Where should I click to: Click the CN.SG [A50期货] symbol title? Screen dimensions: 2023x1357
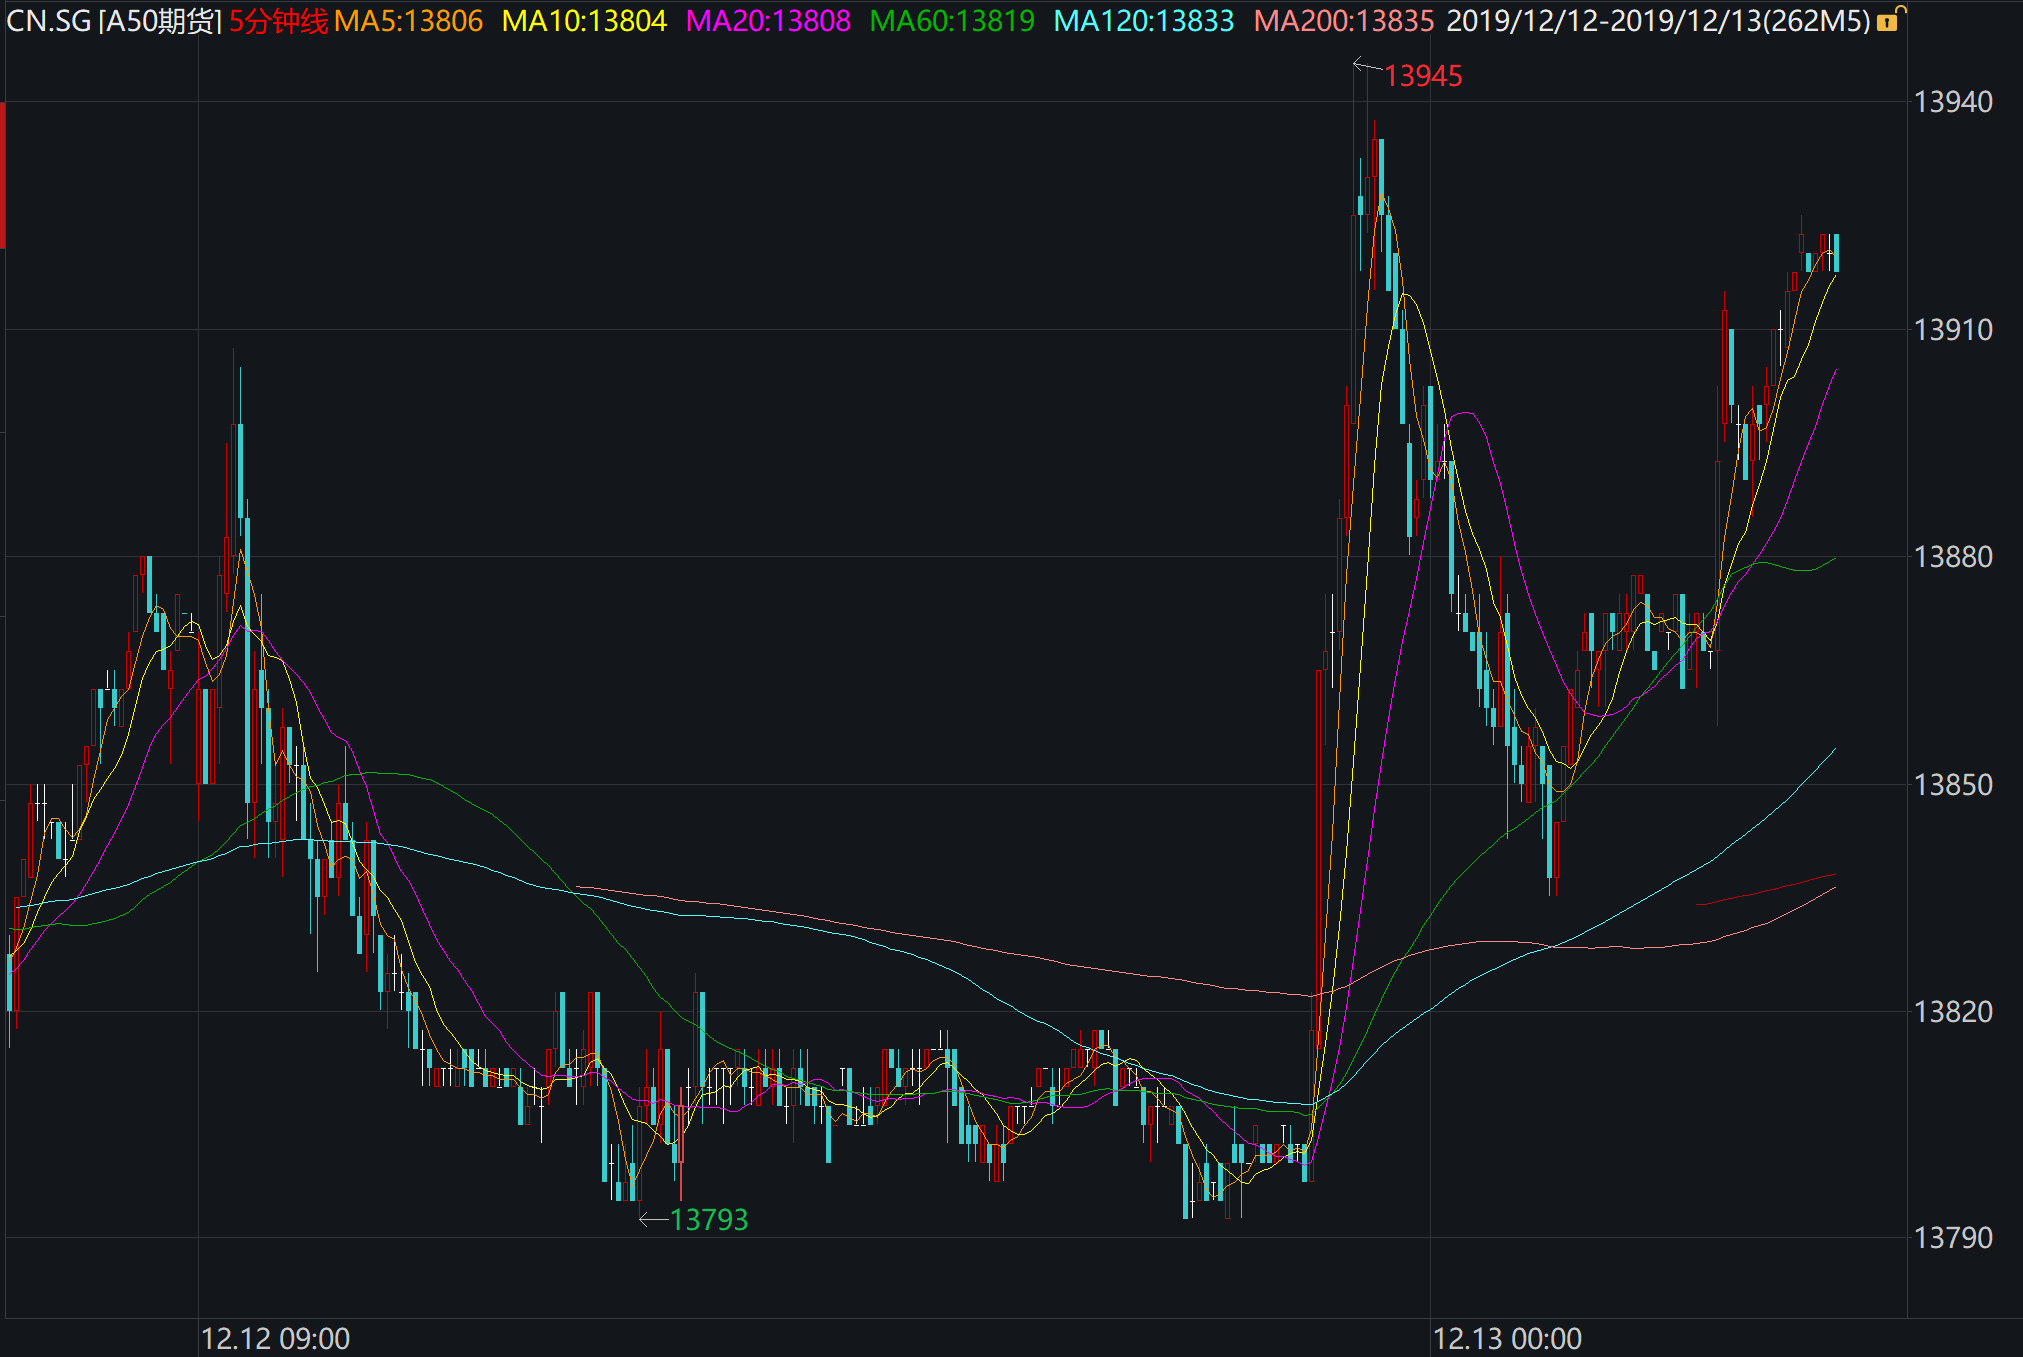point(113,21)
